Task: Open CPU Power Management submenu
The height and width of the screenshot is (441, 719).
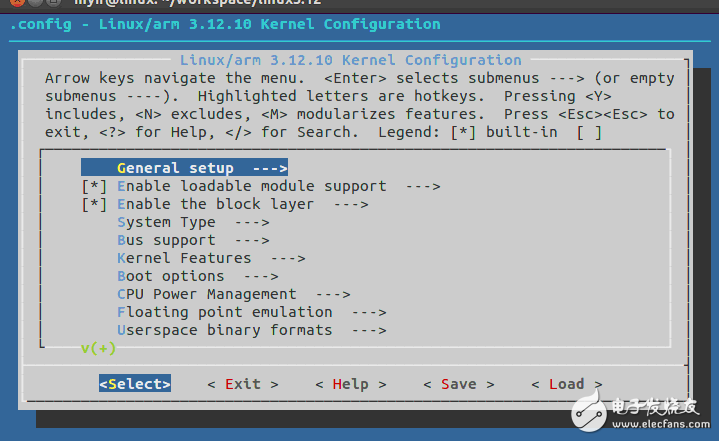Action: click(206, 294)
